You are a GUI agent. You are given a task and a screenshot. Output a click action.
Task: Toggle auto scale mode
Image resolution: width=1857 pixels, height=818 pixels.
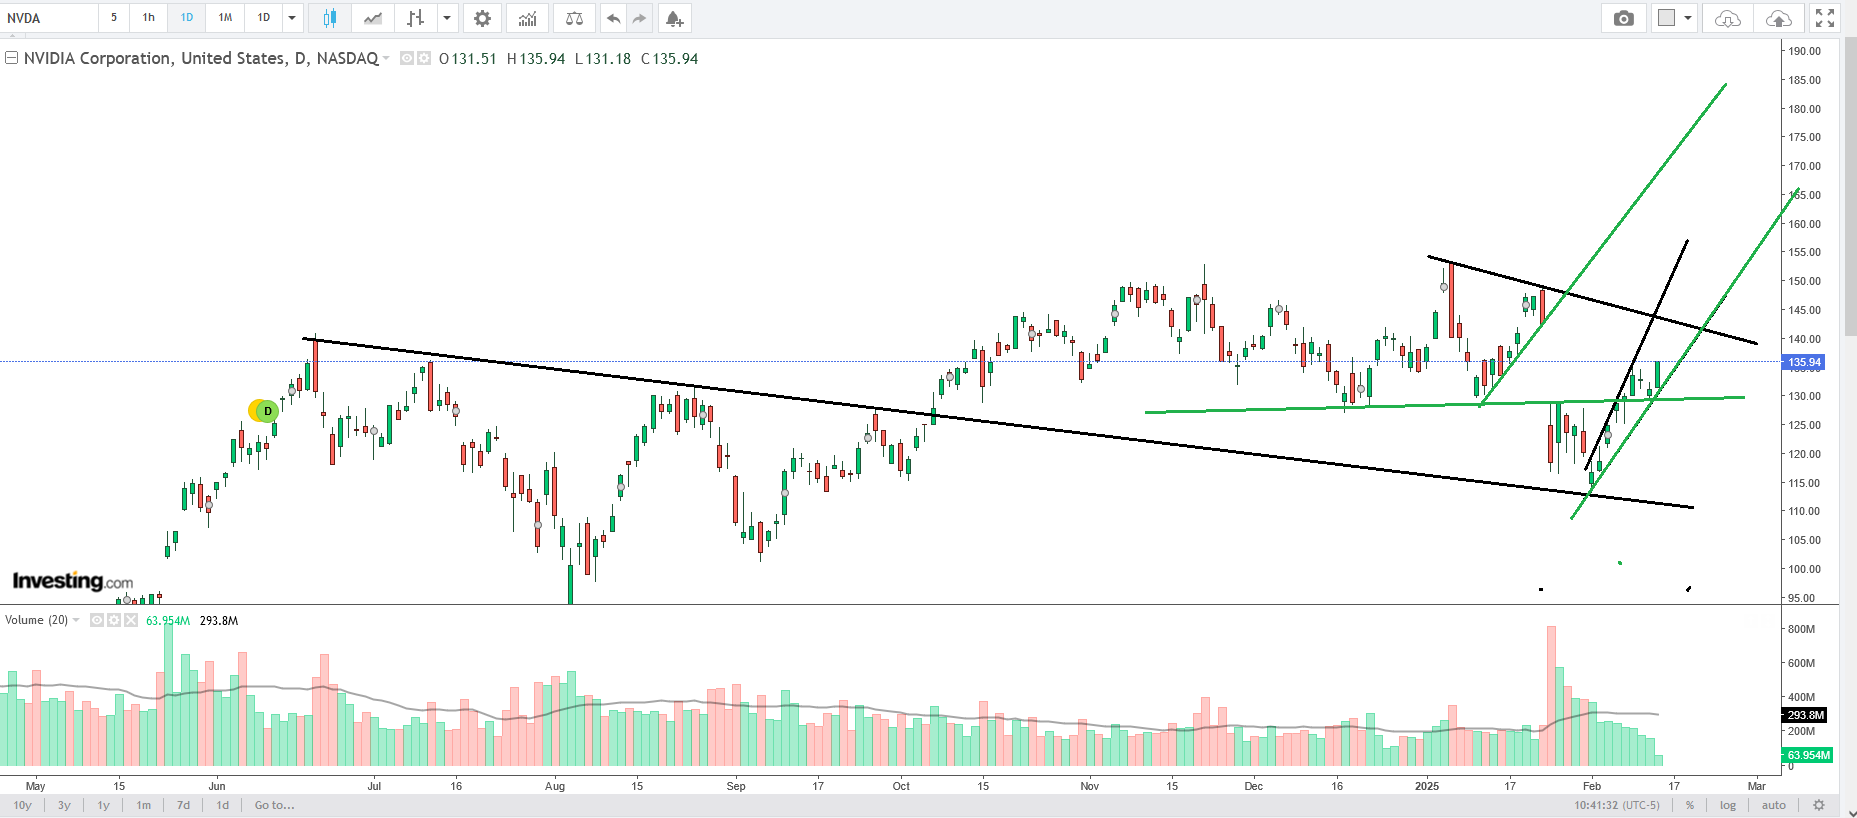1774,805
